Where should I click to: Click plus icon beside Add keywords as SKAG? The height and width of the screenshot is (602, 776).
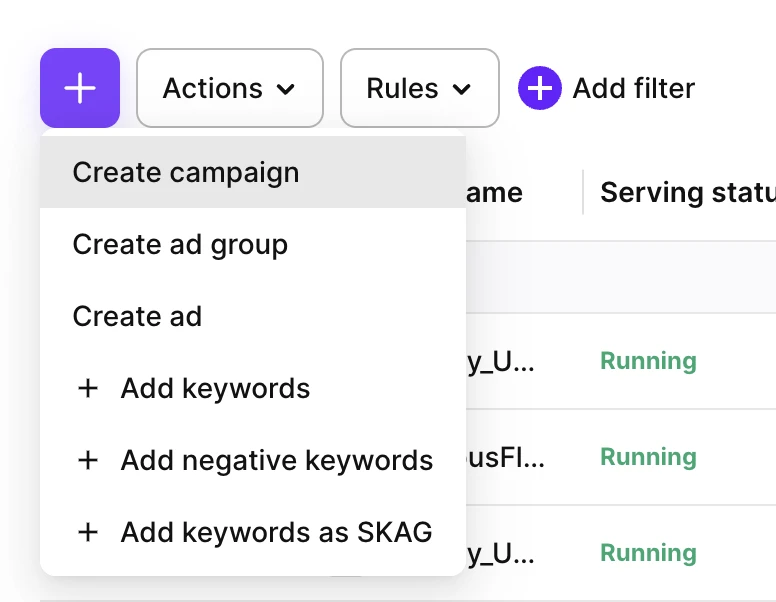pyautogui.click(x=88, y=533)
